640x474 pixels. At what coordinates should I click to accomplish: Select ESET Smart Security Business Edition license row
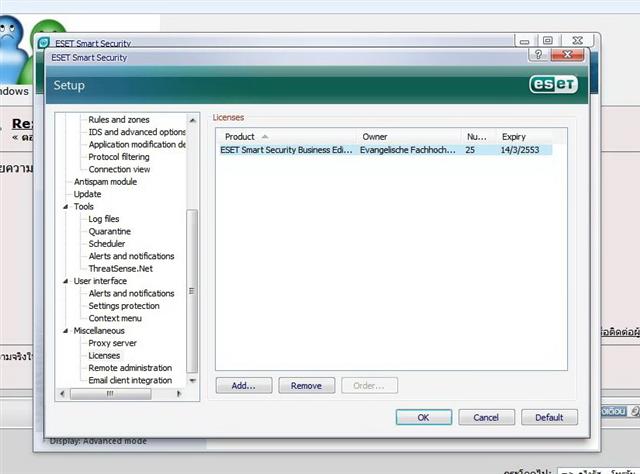(x=386, y=150)
